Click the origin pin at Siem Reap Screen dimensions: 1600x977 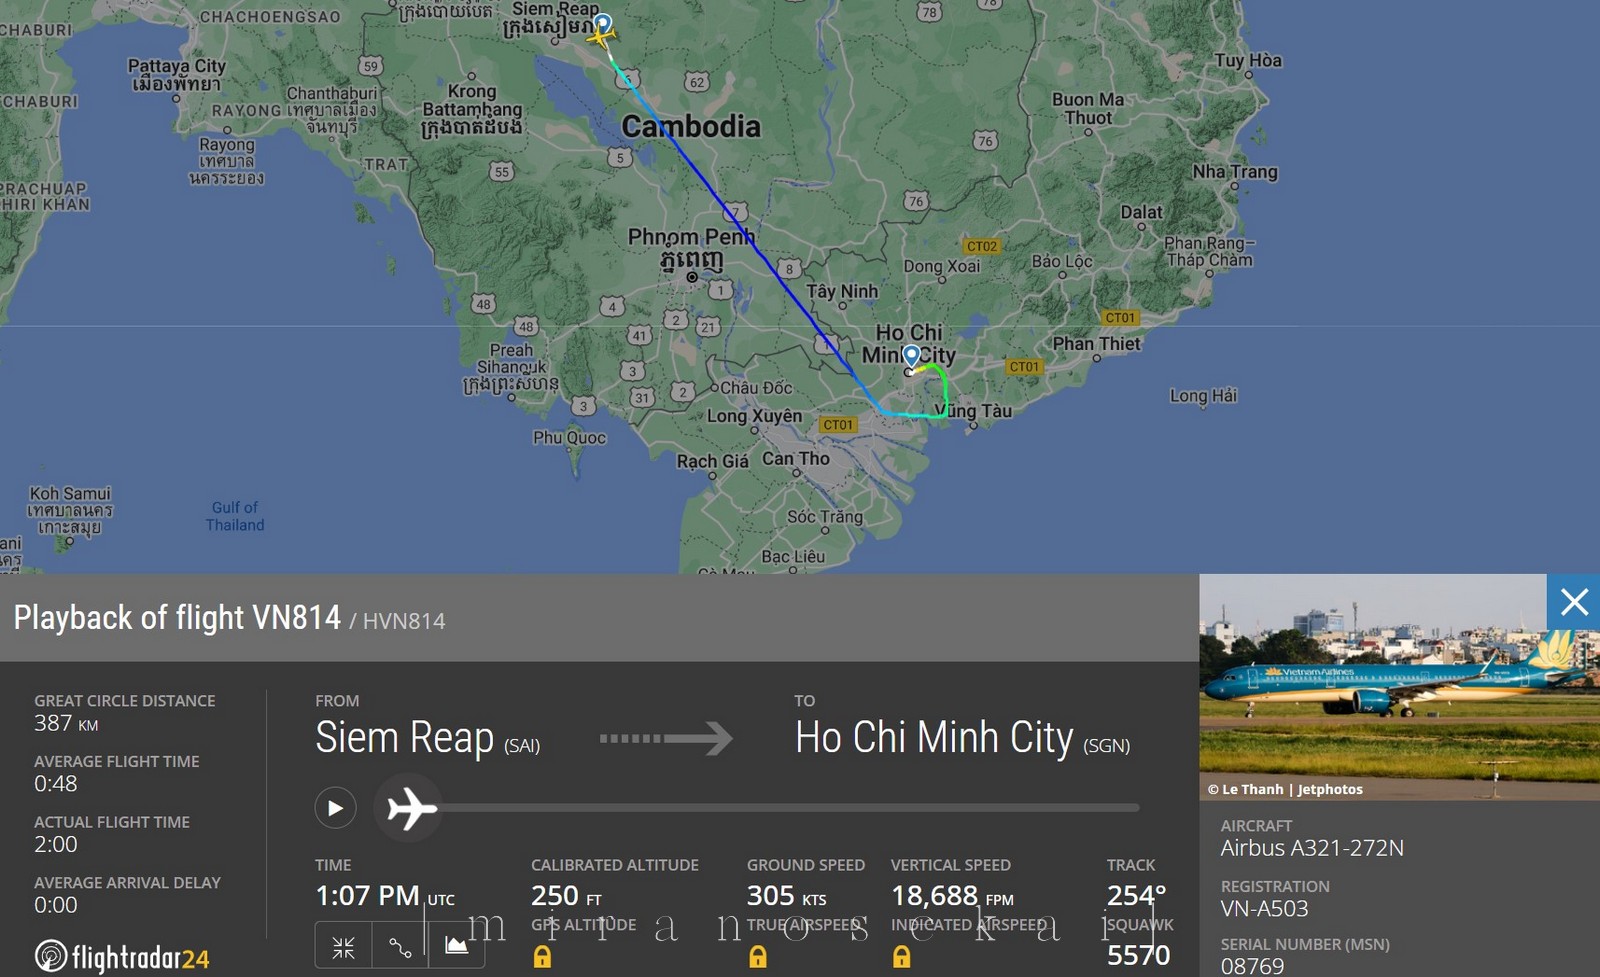(603, 22)
